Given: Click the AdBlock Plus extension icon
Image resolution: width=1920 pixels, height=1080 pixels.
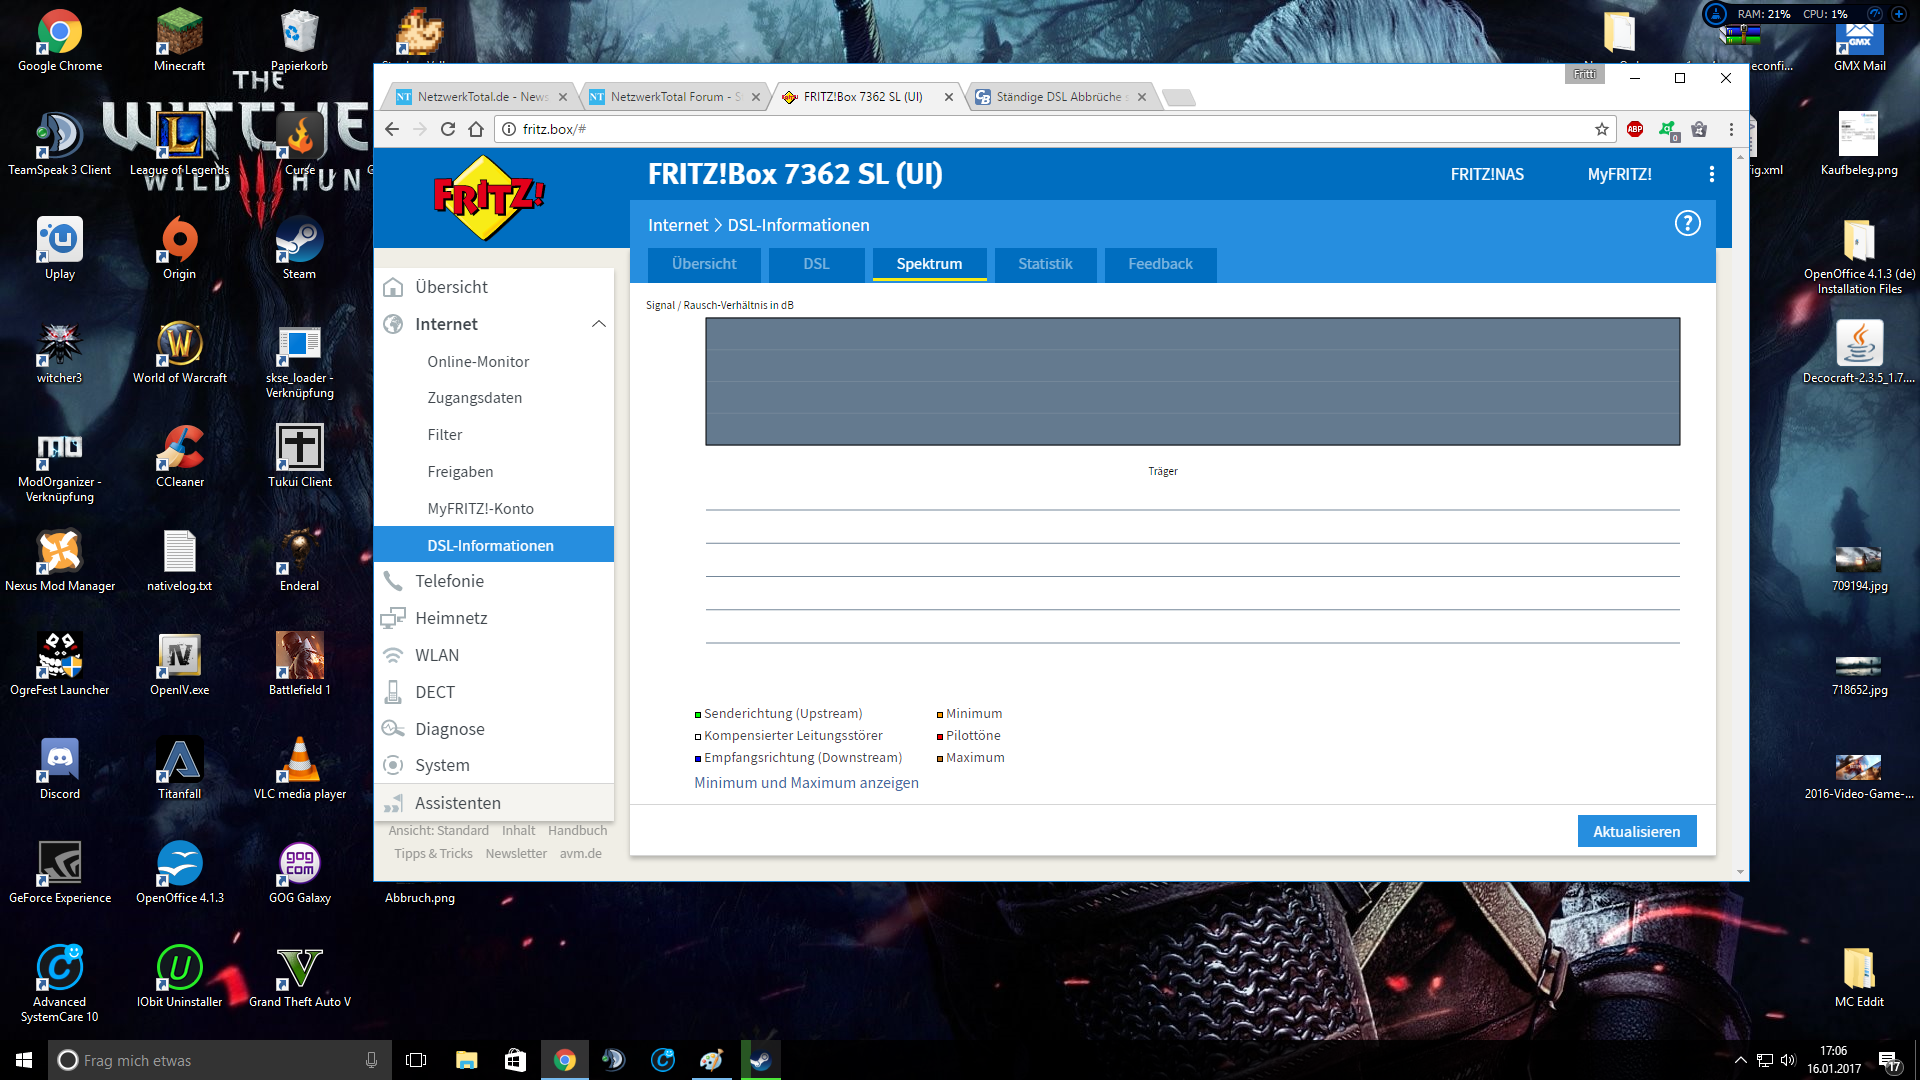Looking at the screenshot, I should click(x=1635, y=129).
